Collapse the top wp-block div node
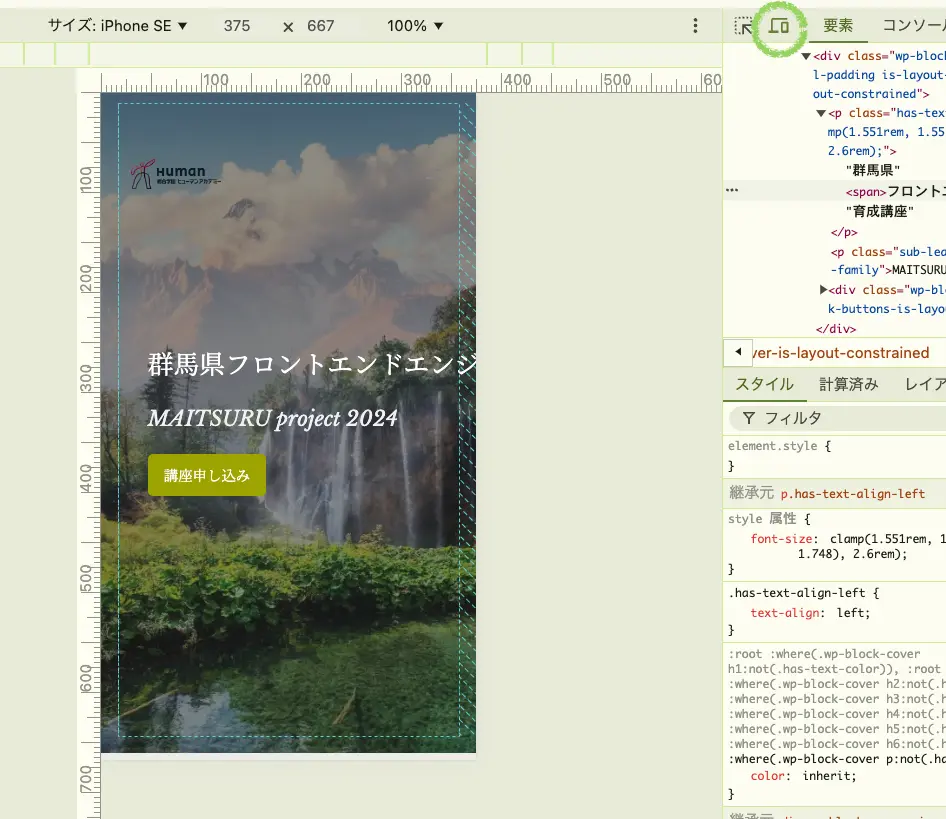The height and width of the screenshot is (819, 946). 806,56
